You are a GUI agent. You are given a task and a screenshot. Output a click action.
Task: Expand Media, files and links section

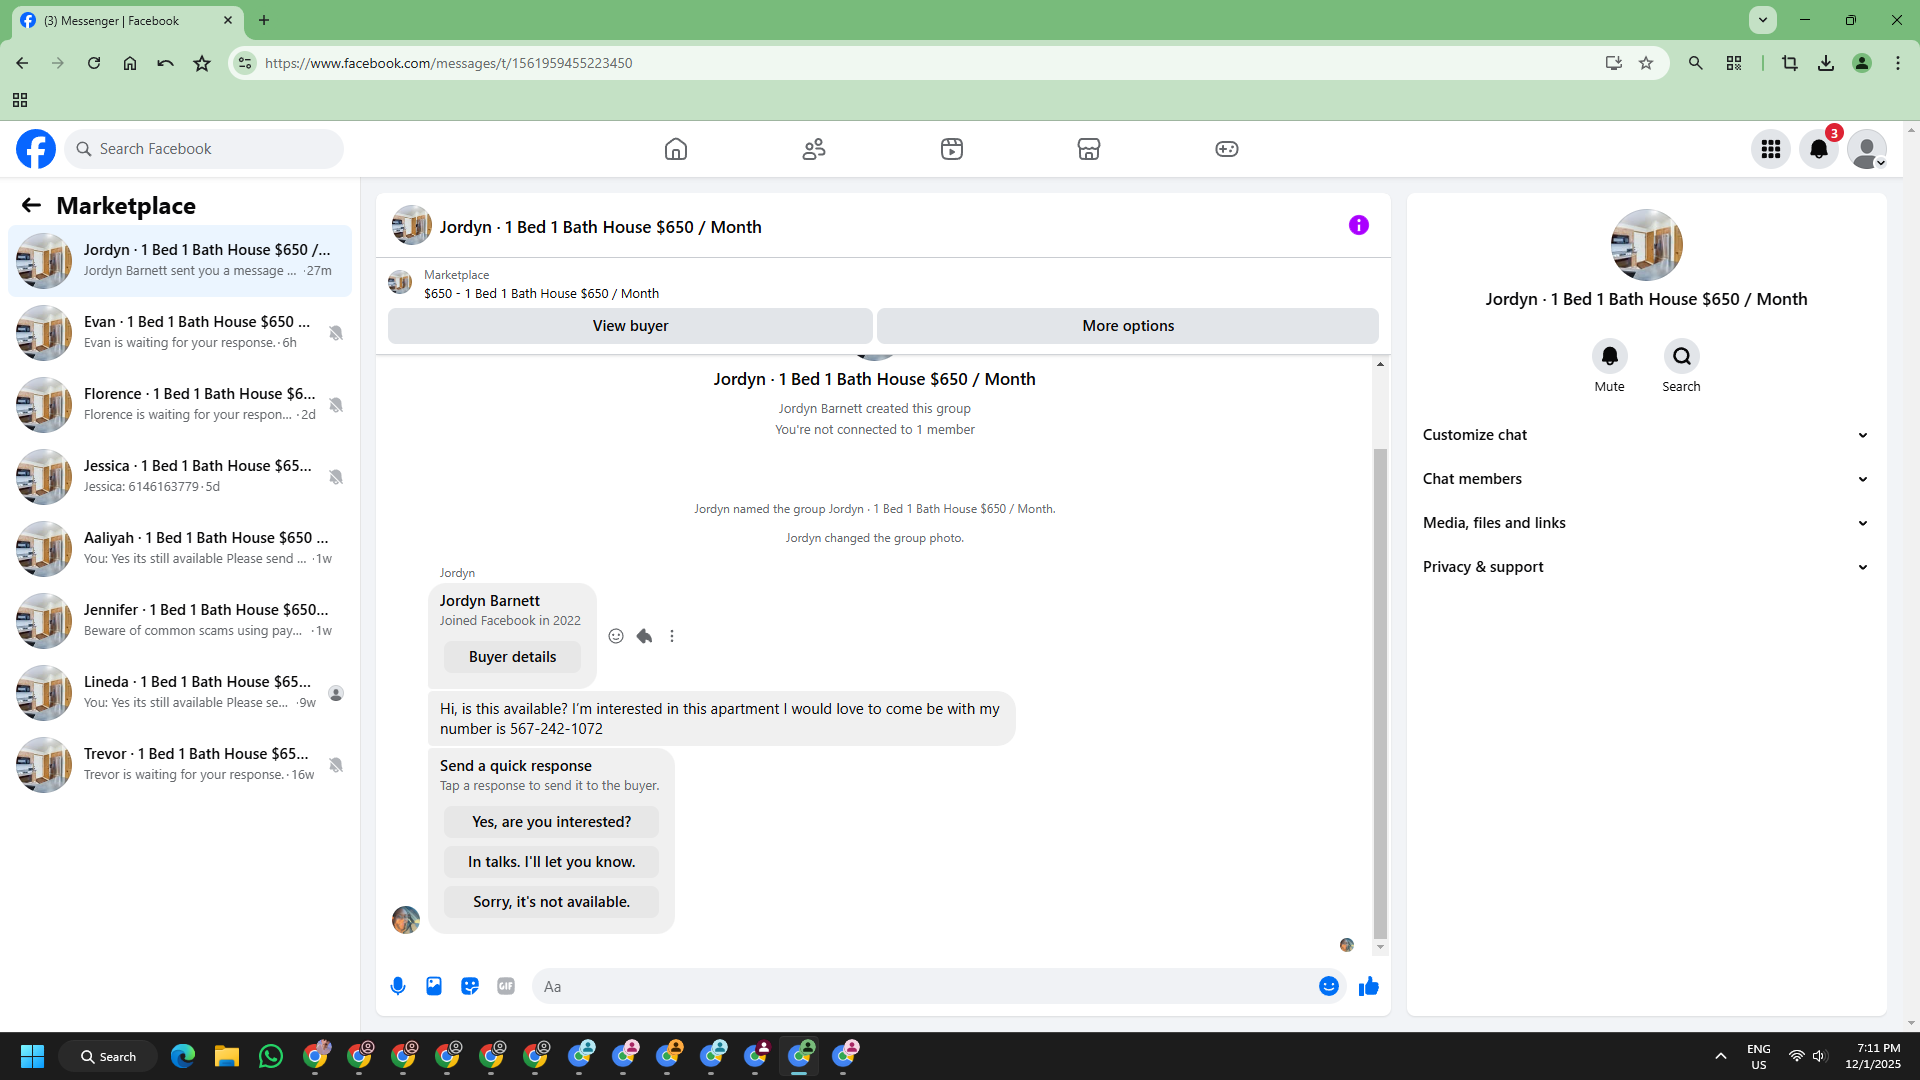(x=1646, y=523)
